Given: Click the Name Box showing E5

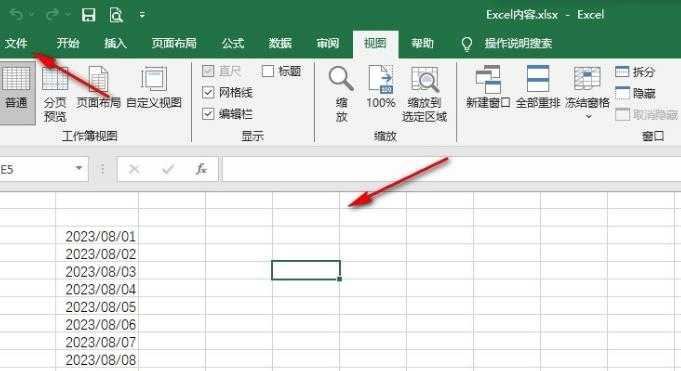Looking at the screenshot, I should [36, 169].
